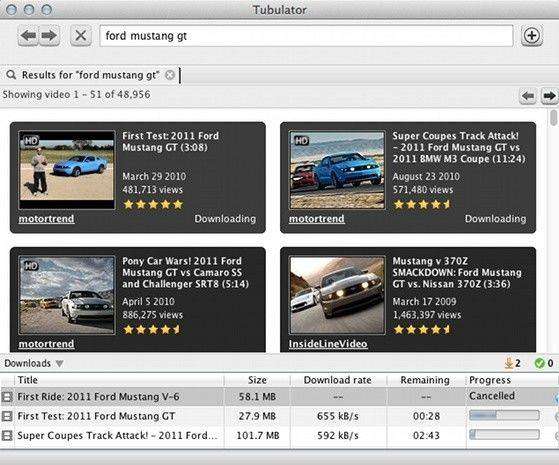Viewport: 559px width, 465px height.
Task: Go to previous results page arrow
Action: coord(528,96)
